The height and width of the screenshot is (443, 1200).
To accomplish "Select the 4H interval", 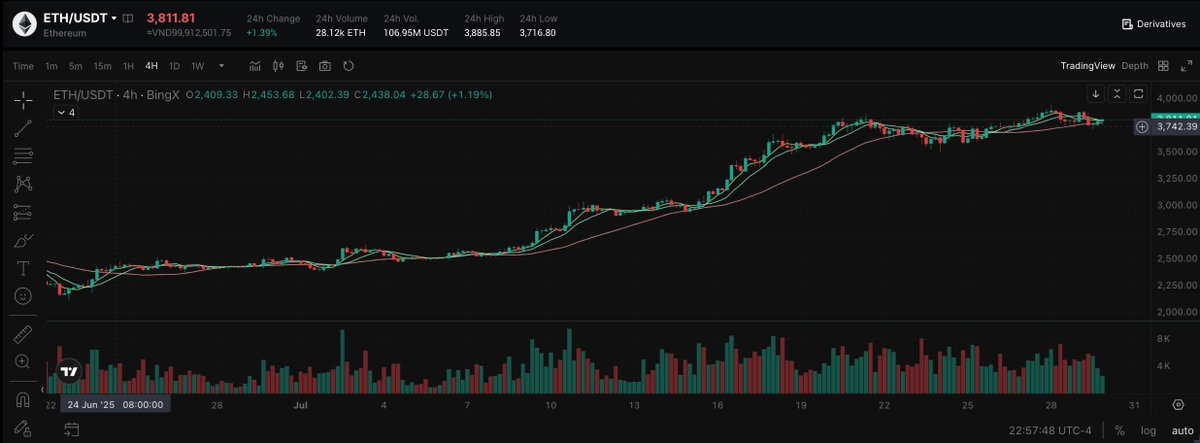I will tap(151, 66).
